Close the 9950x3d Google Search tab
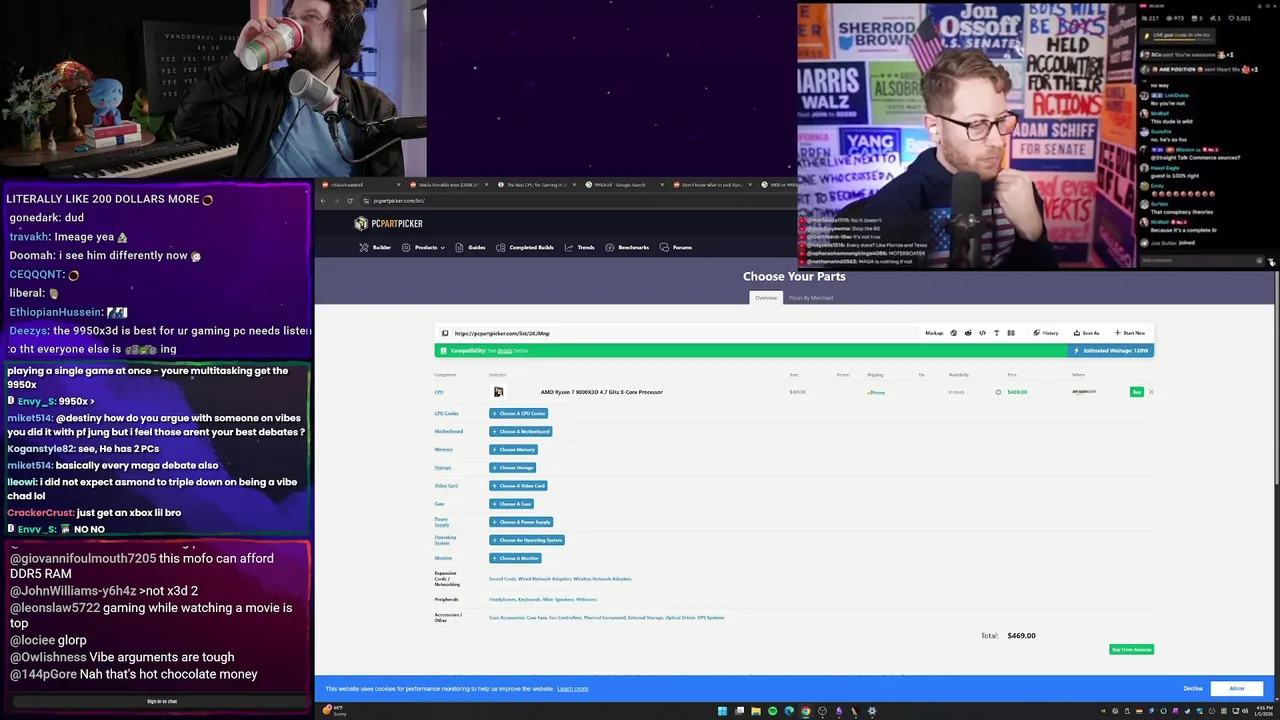This screenshot has height=720, width=1280. (x=661, y=184)
